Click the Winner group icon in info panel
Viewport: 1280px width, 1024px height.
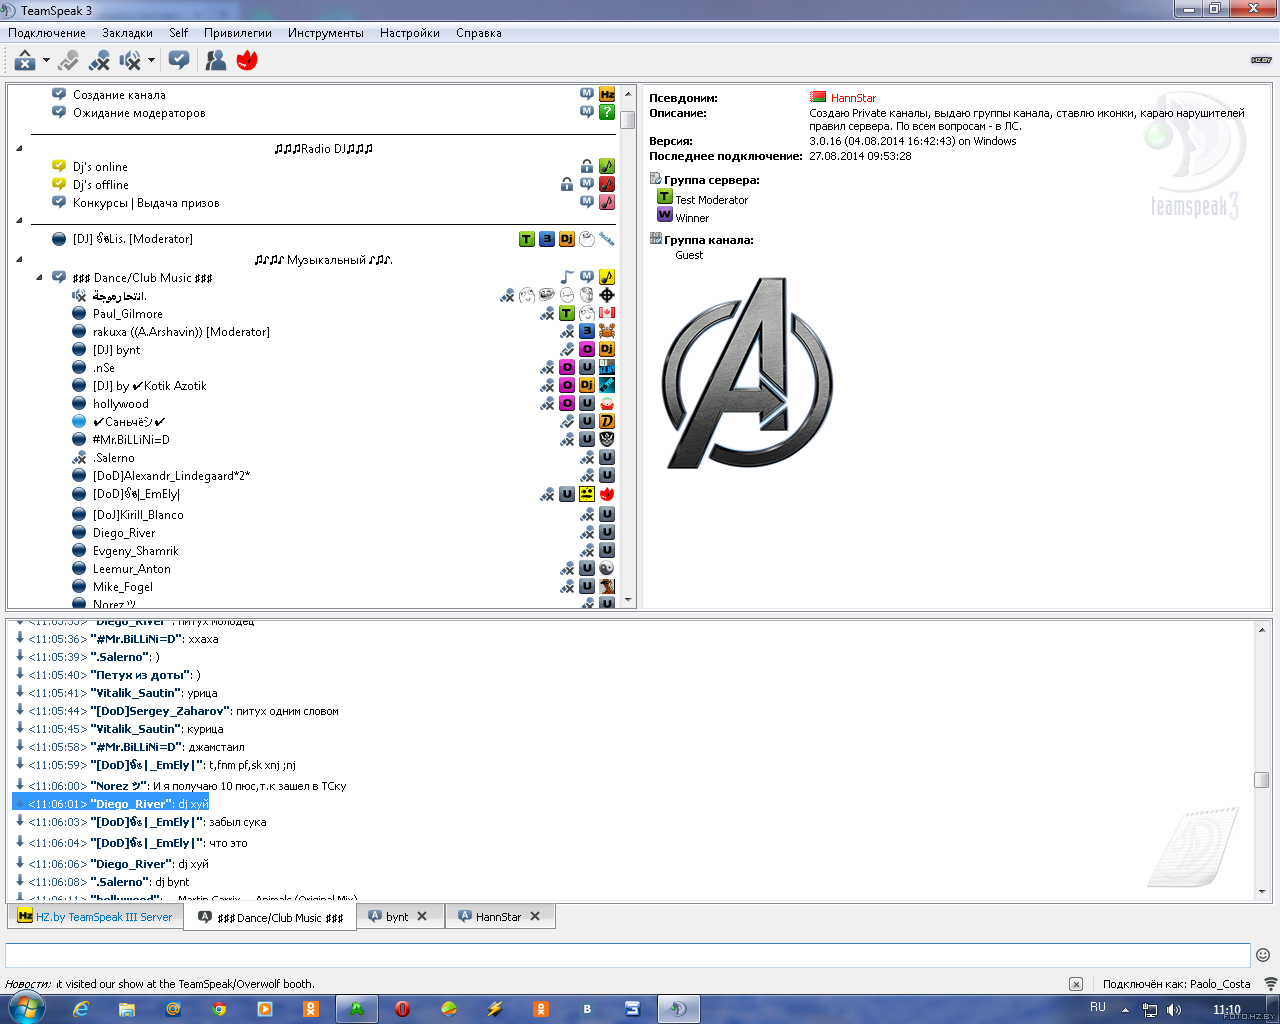pyautogui.click(x=665, y=215)
